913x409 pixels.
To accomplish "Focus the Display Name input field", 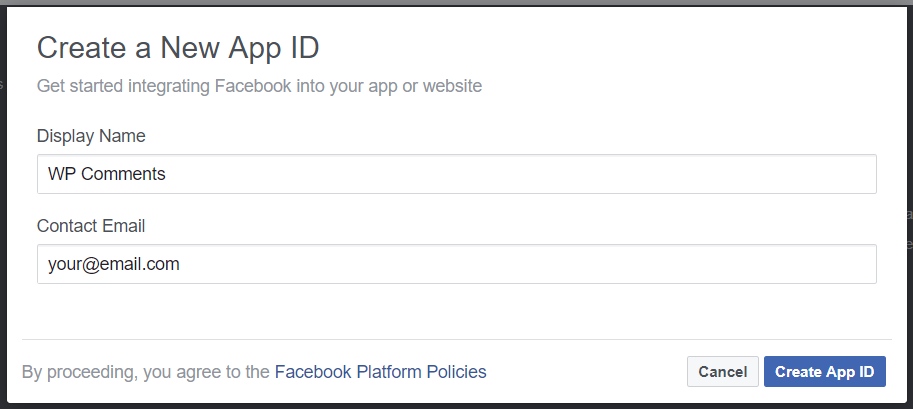I will (456, 174).
